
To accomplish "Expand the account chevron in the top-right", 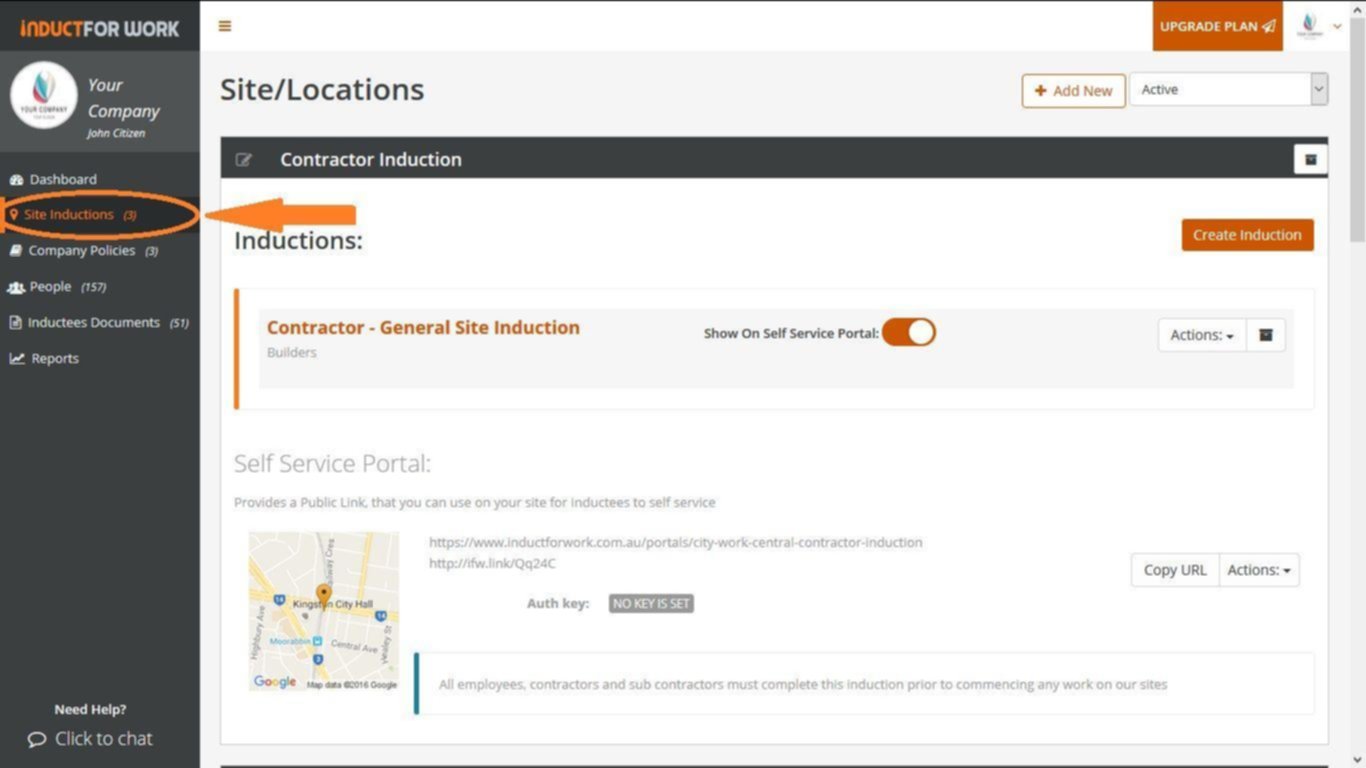I will (x=1337, y=27).
